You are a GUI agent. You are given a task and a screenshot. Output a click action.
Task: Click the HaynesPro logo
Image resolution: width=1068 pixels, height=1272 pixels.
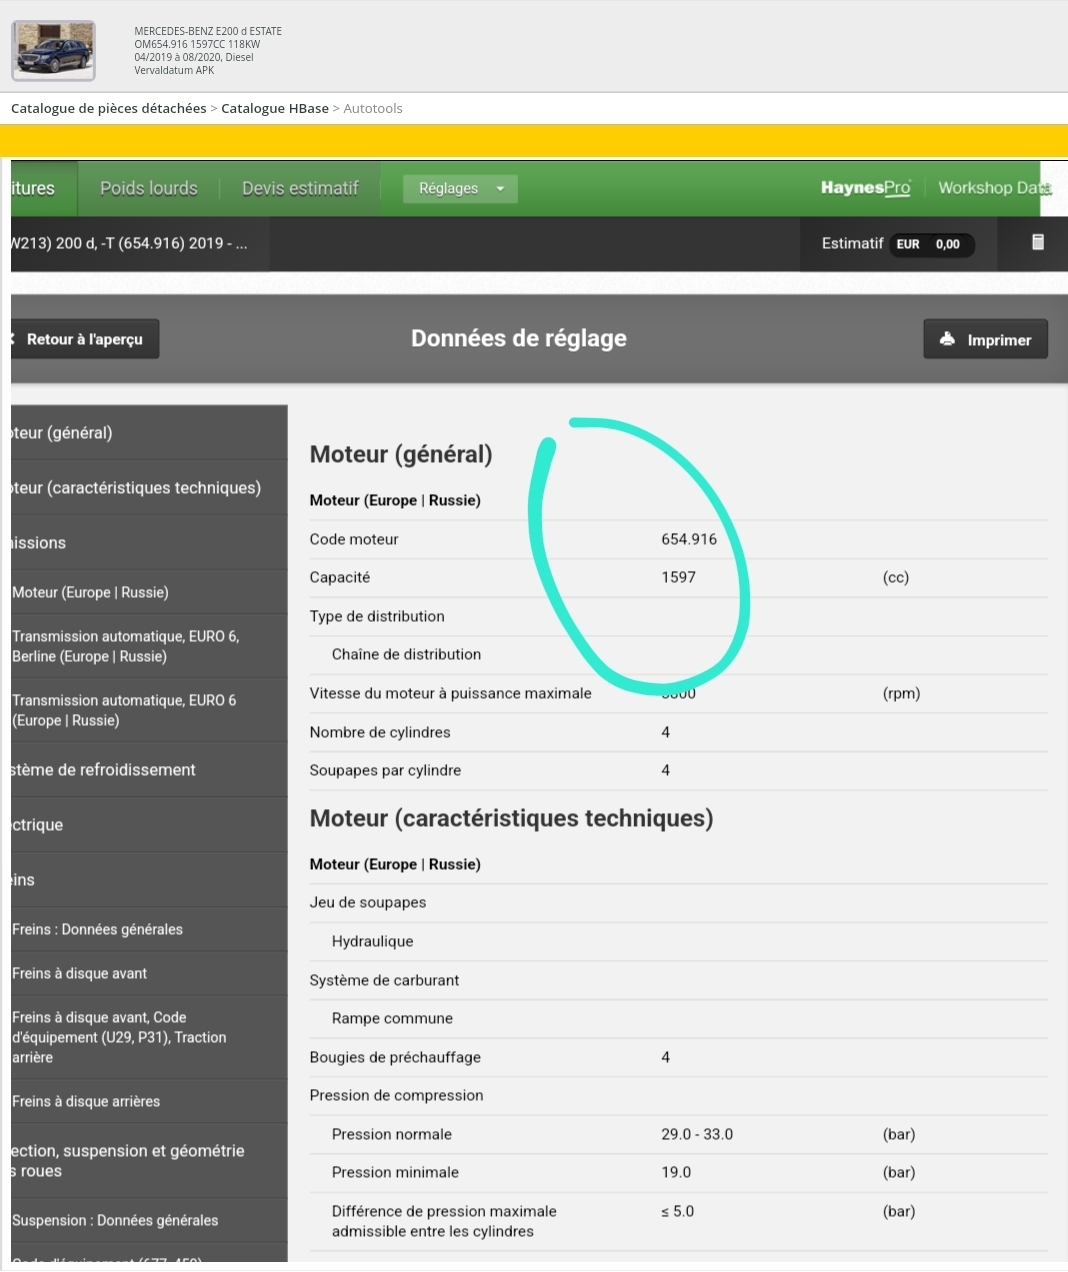coord(866,188)
